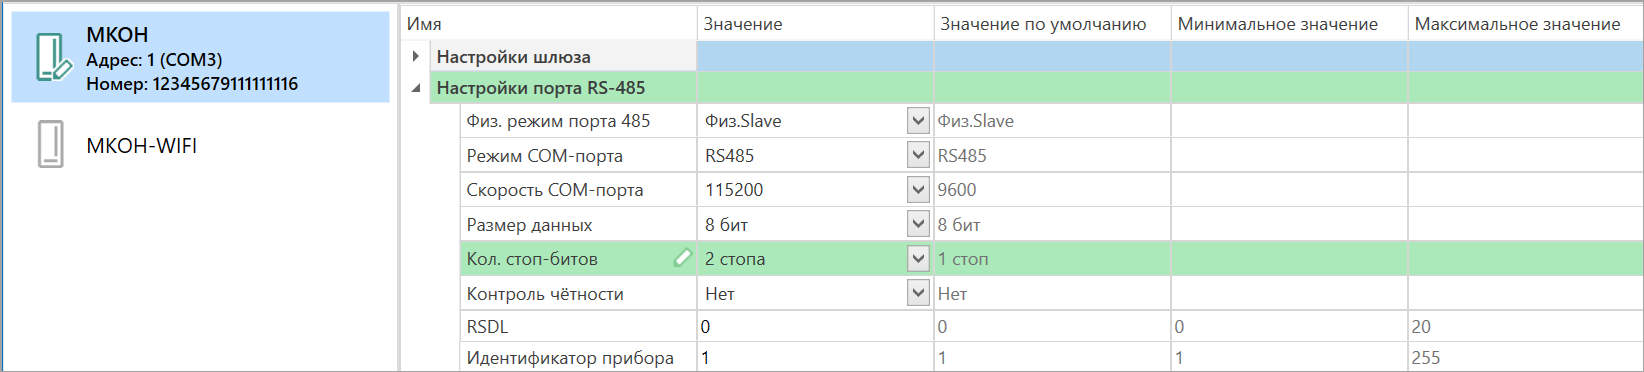The width and height of the screenshot is (1644, 372).
Task: Select the МКОН device in the list
Action: [x=200, y=57]
